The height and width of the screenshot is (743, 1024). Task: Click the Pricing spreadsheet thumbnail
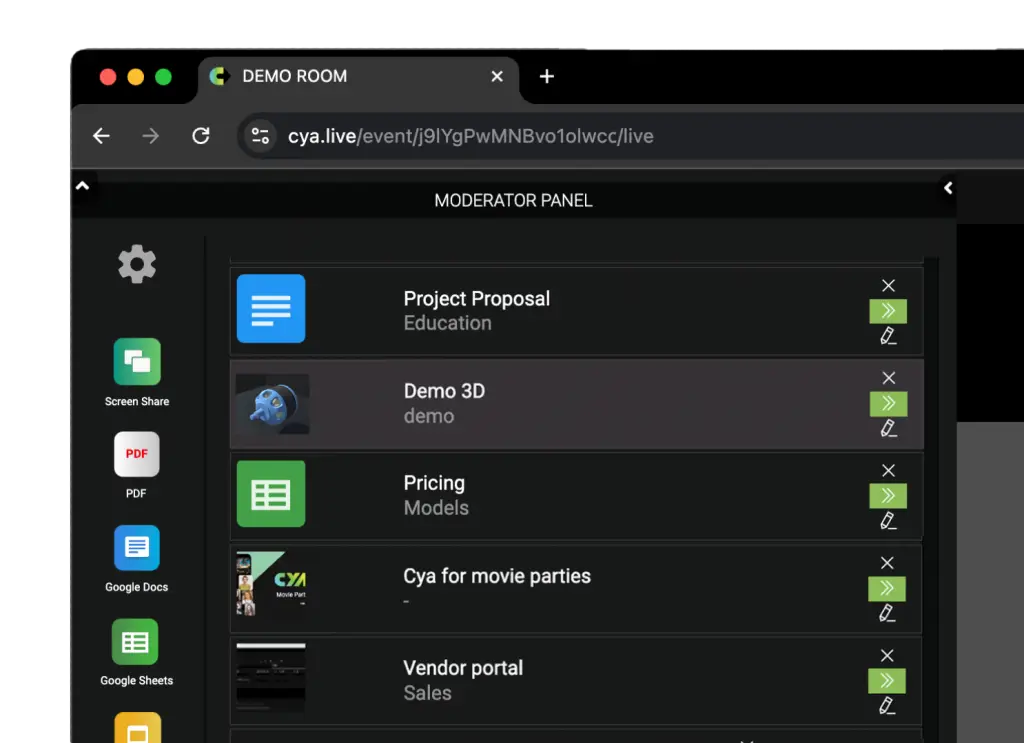271,494
